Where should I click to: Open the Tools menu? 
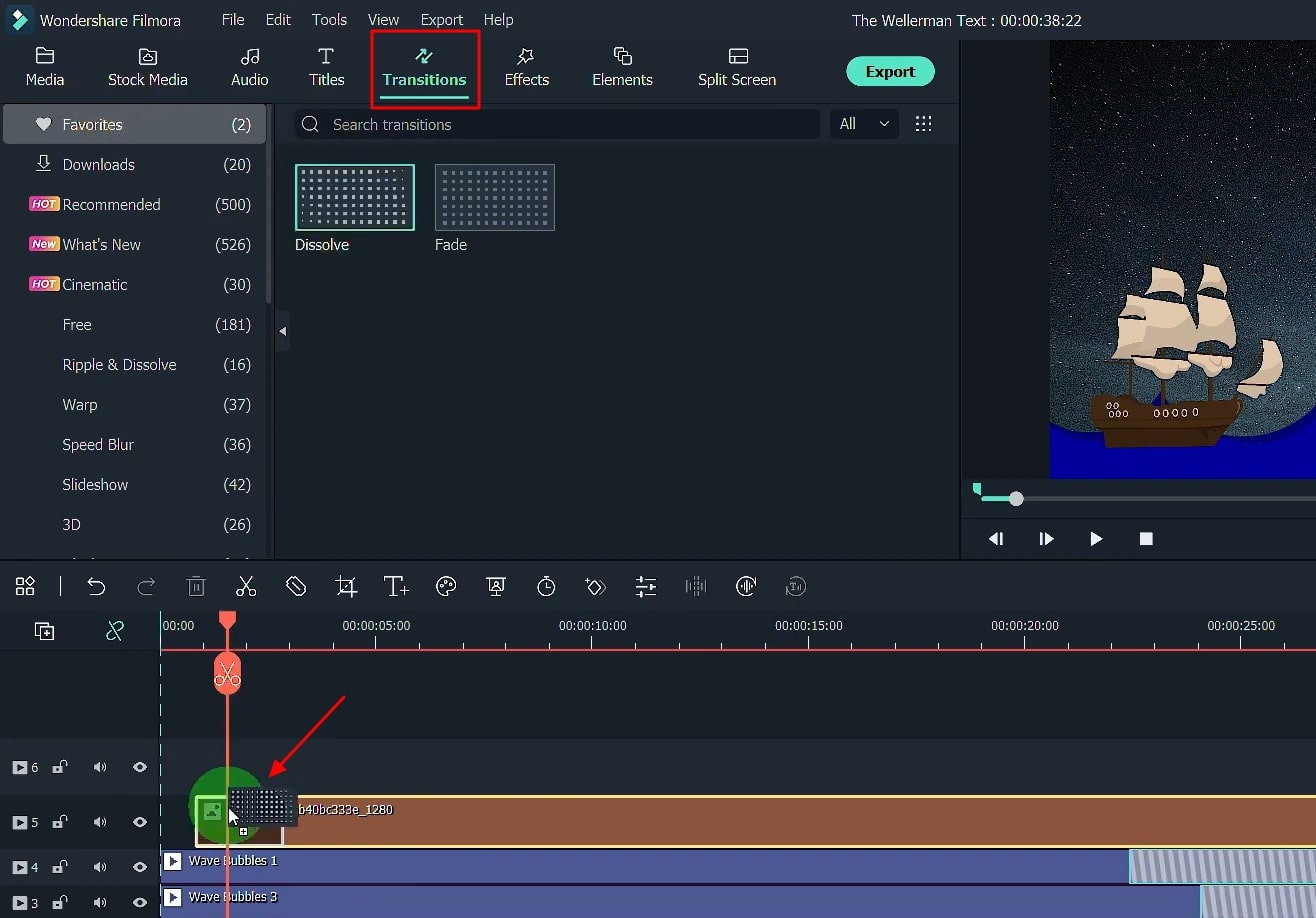point(329,20)
